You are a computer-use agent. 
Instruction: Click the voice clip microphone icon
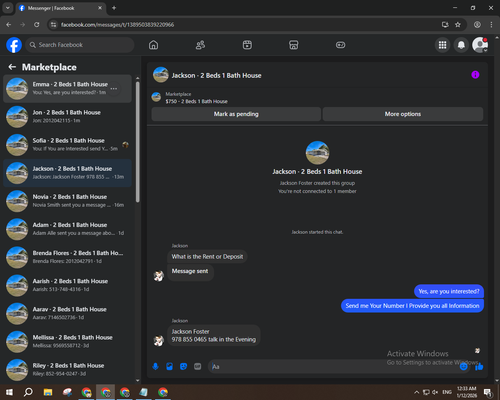(x=155, y=367)
